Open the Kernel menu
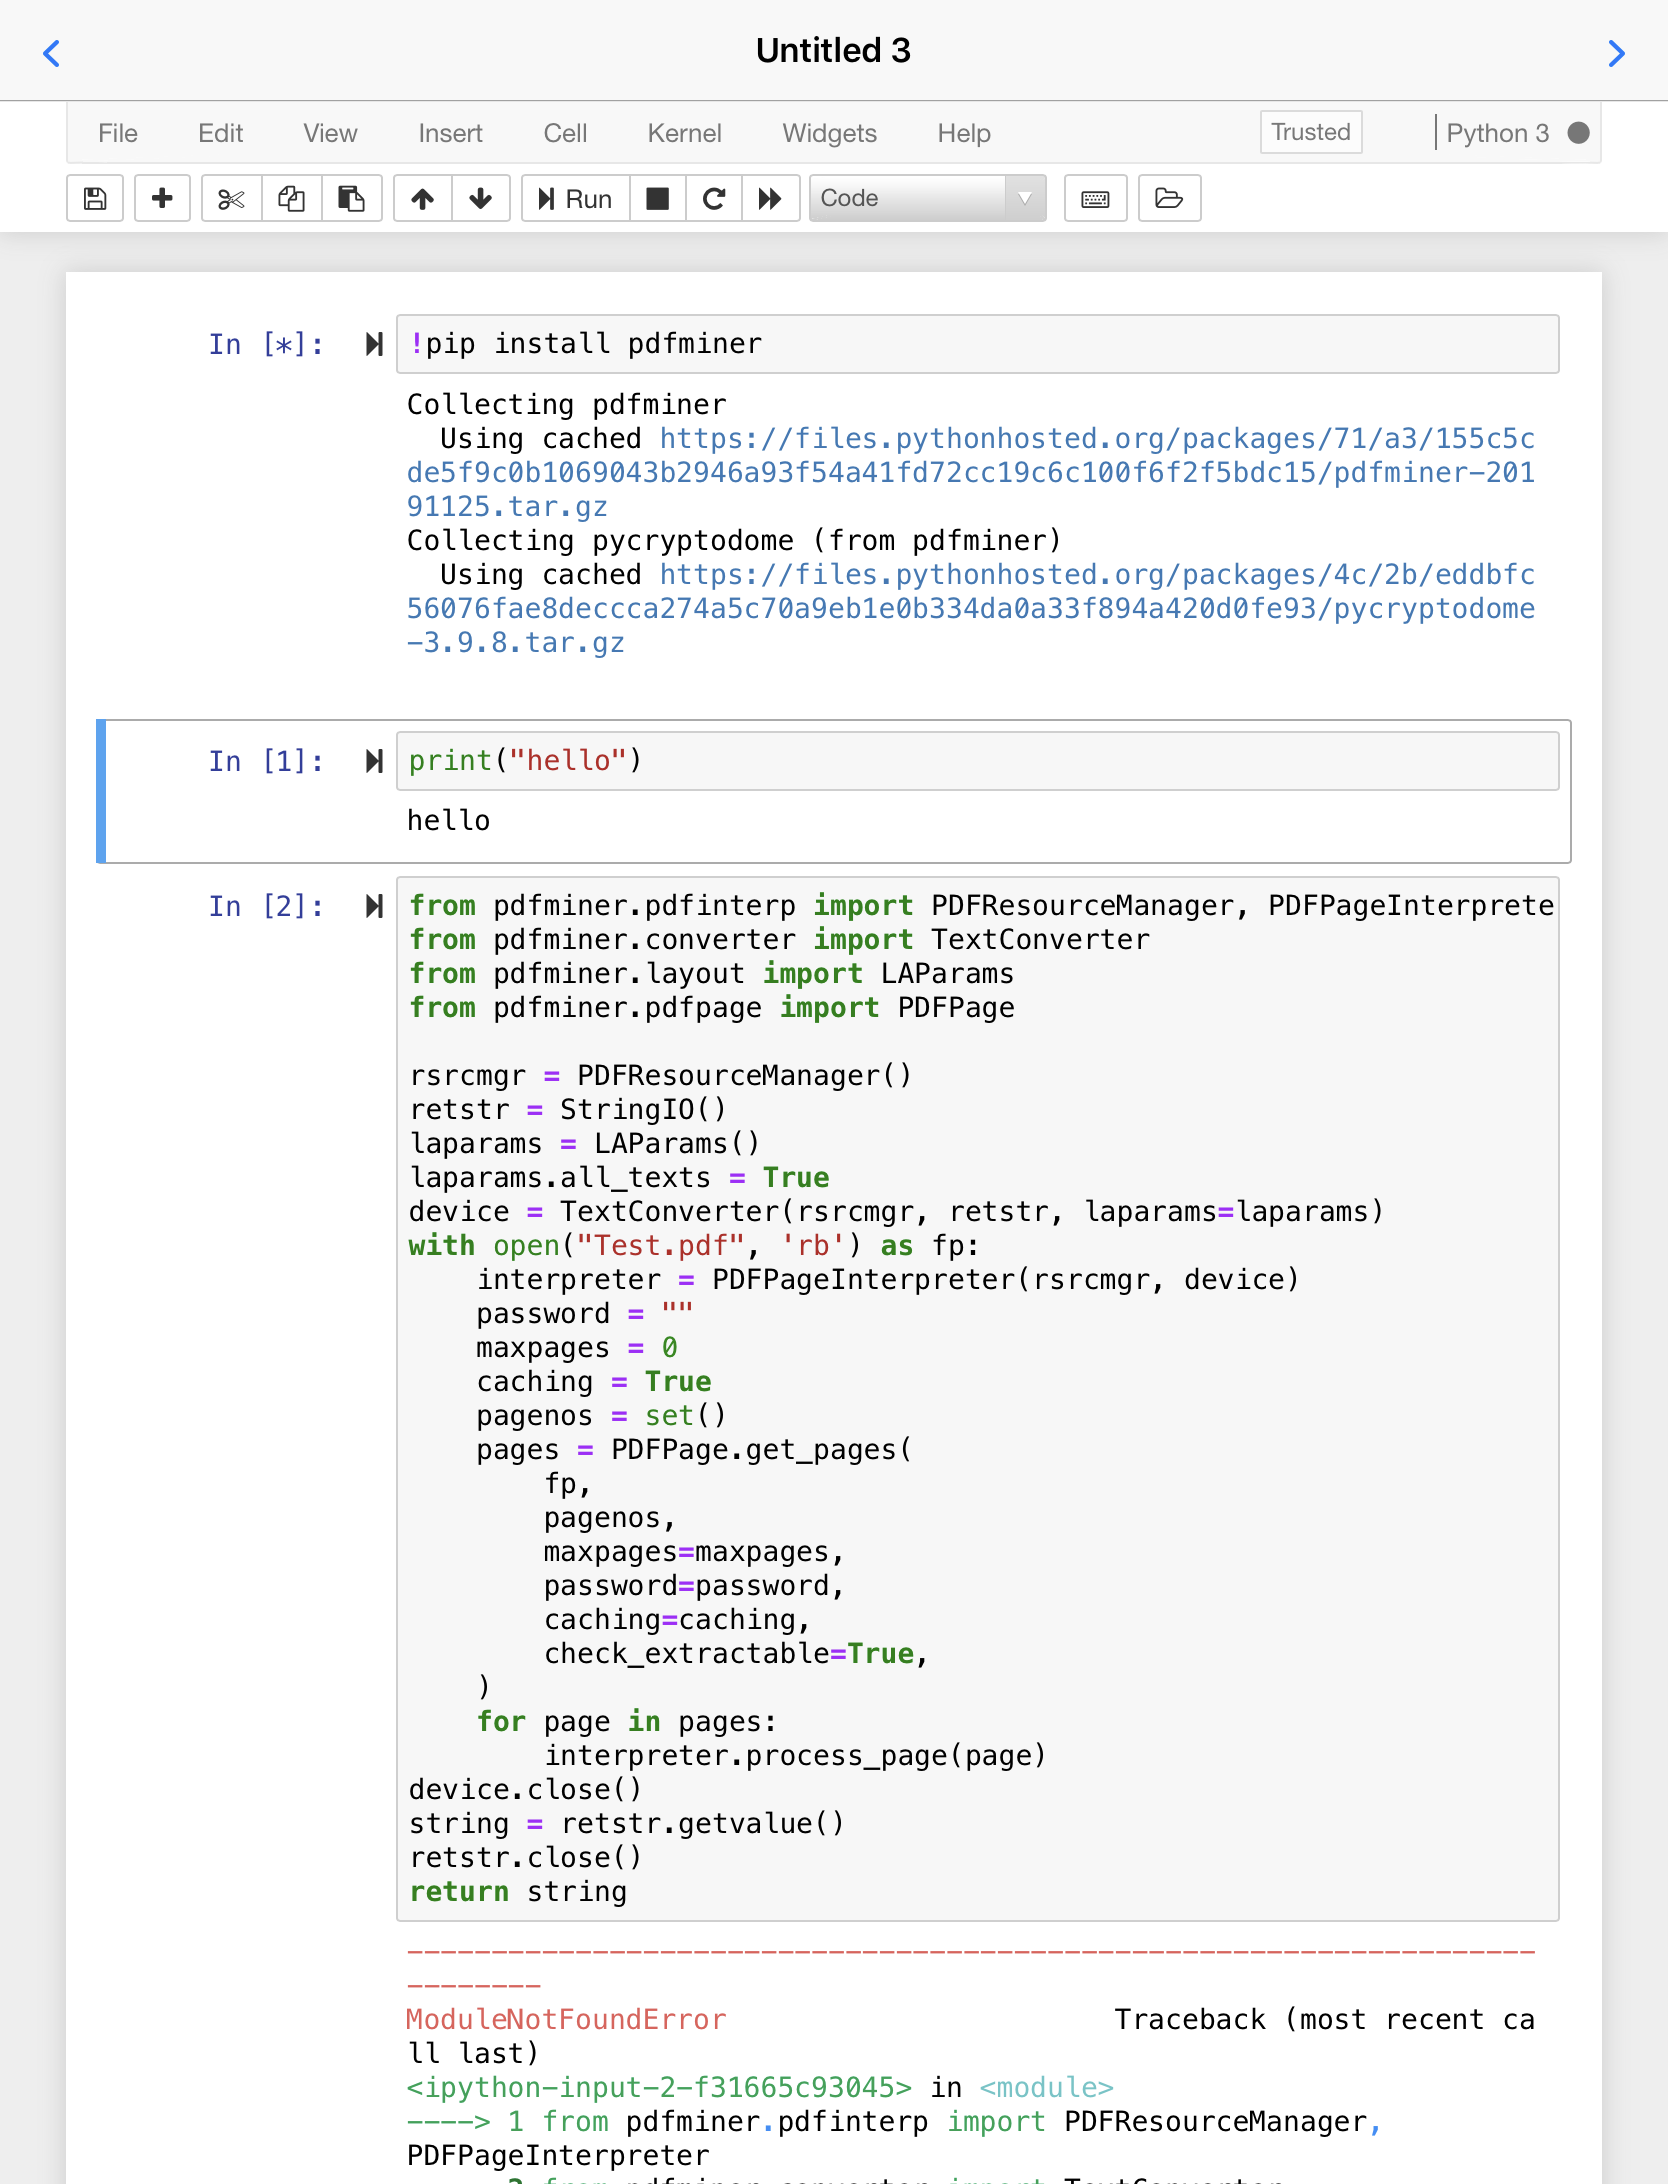Viewport: 1668px width, 2184px height. pos(684,132)
